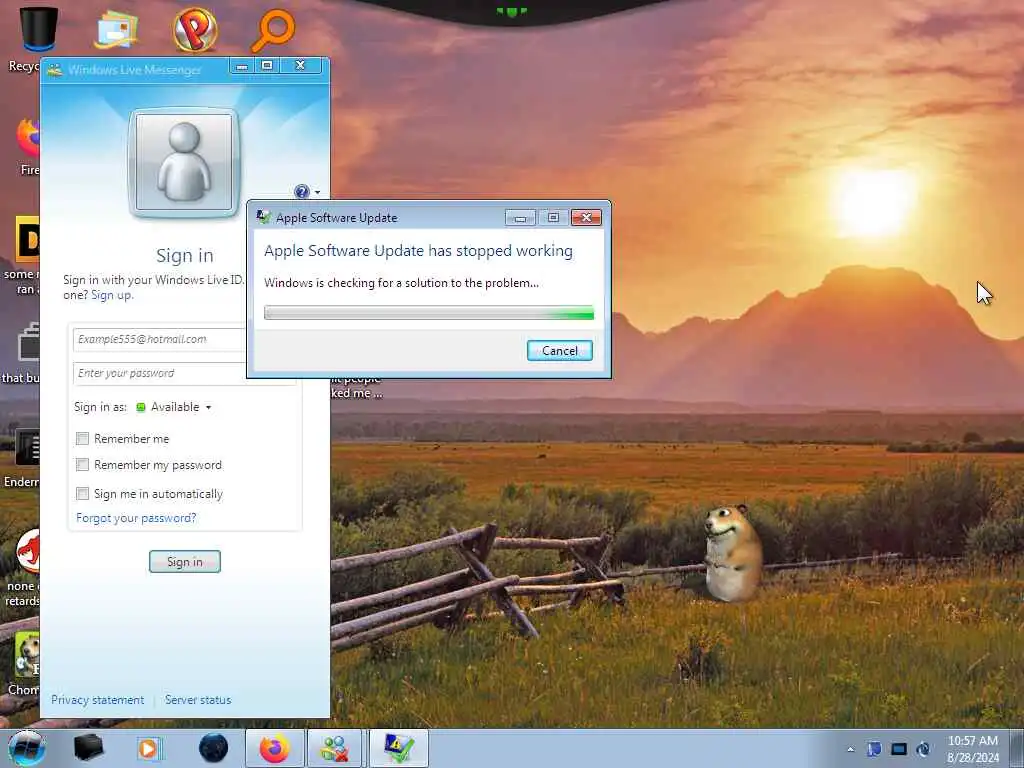Click the Sign in heading text

click(x=185, y=255)
